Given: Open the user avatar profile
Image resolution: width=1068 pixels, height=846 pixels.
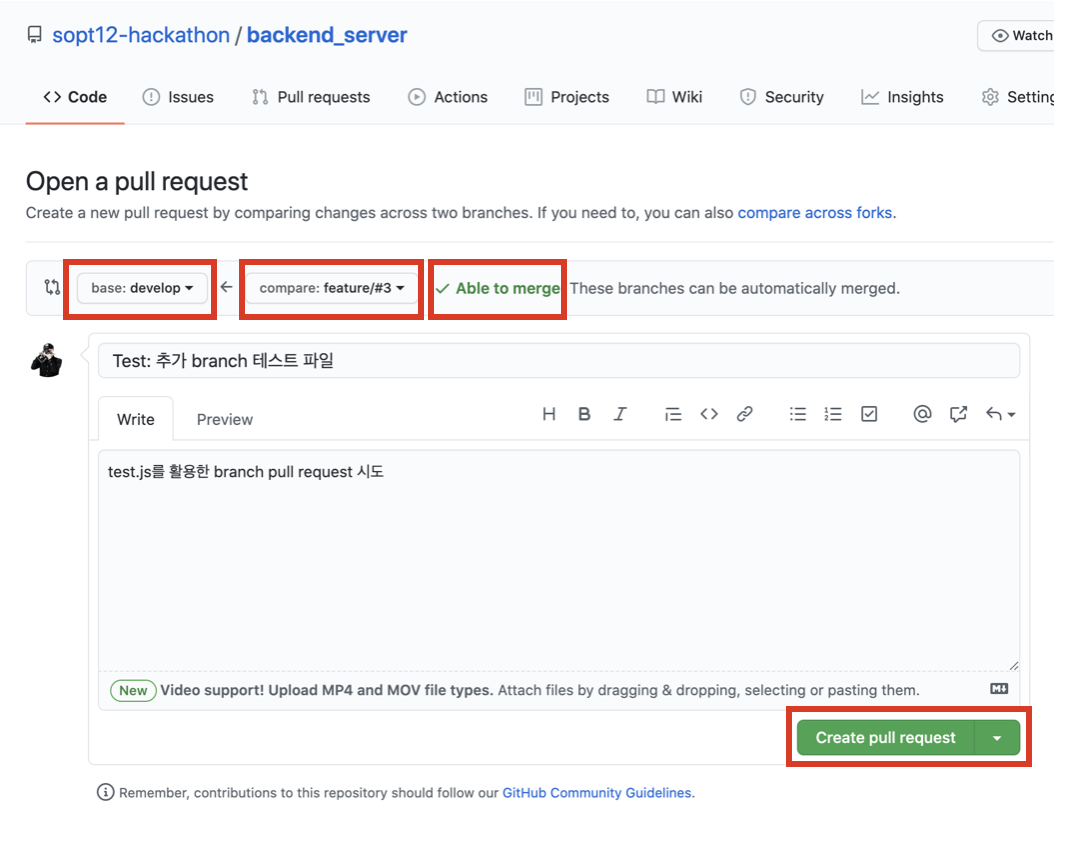Looking at the screenshot, I should 47,360.
